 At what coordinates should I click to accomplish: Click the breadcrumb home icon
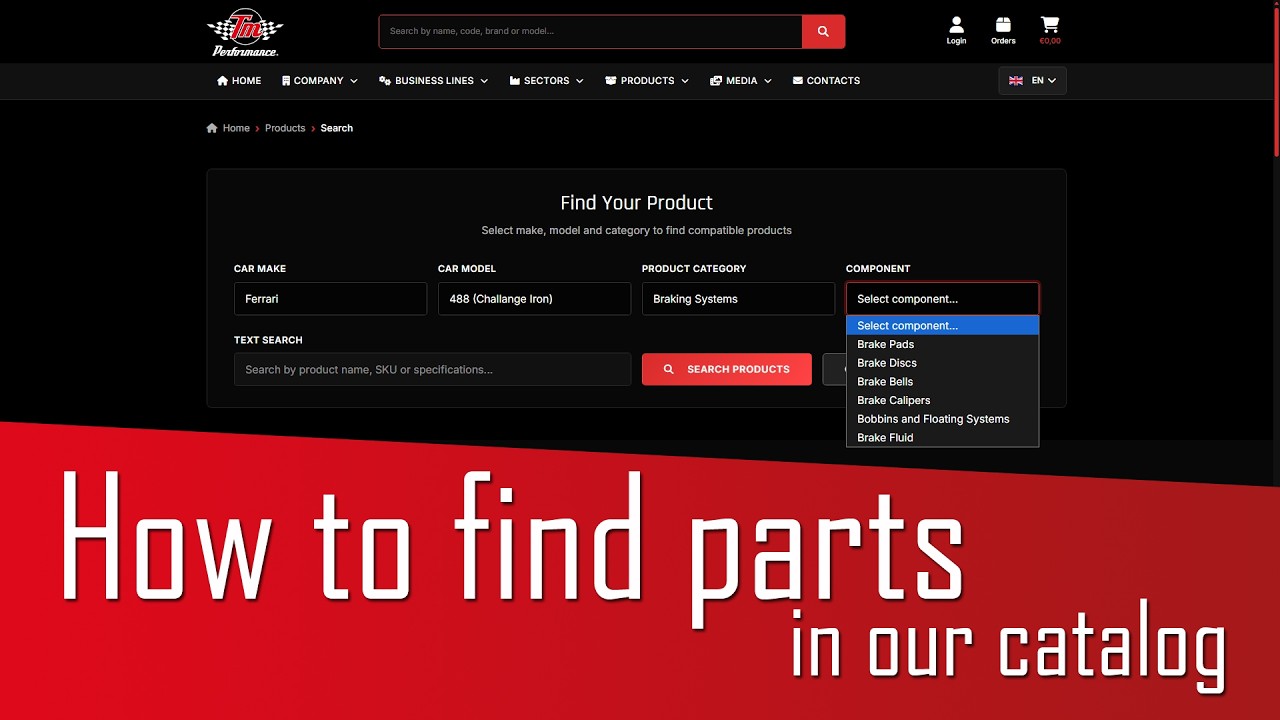point(212,128)
